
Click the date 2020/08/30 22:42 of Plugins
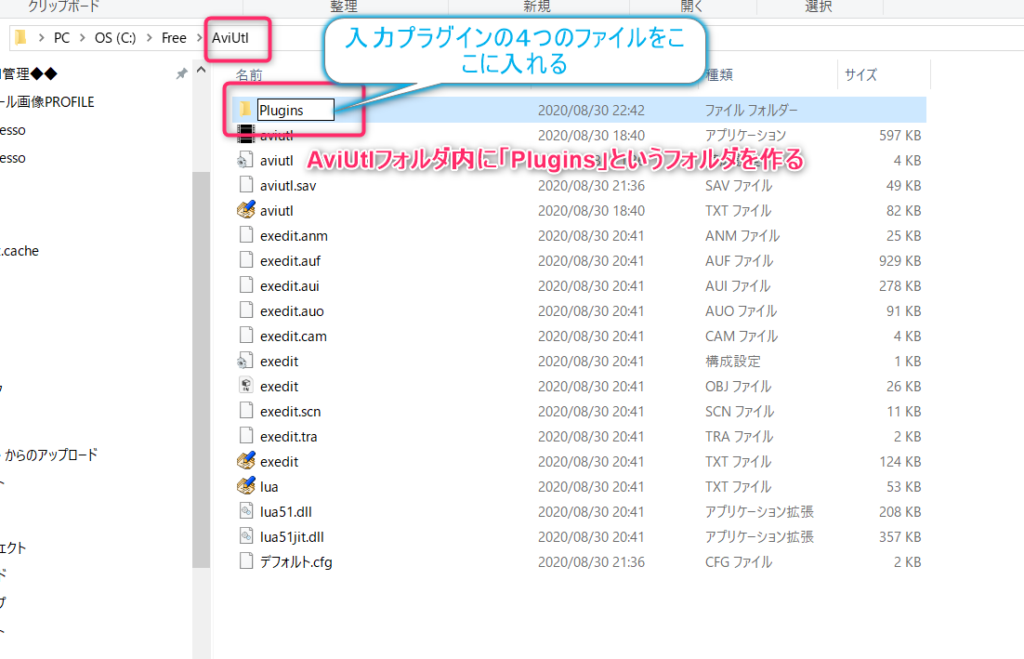pos(591,110)
